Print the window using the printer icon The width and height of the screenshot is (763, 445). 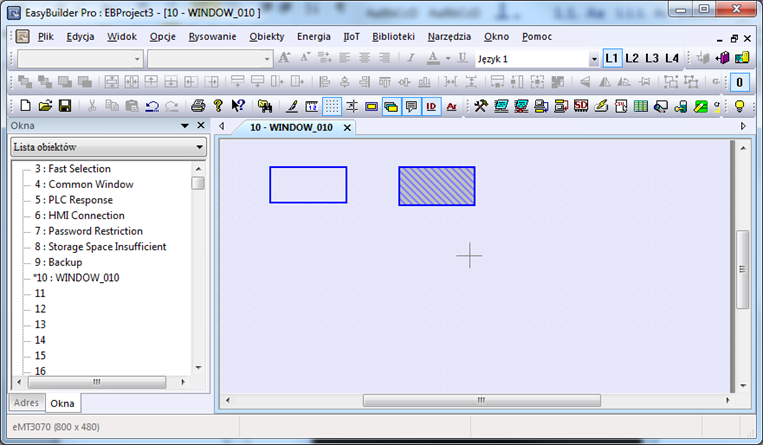(198, 106)
